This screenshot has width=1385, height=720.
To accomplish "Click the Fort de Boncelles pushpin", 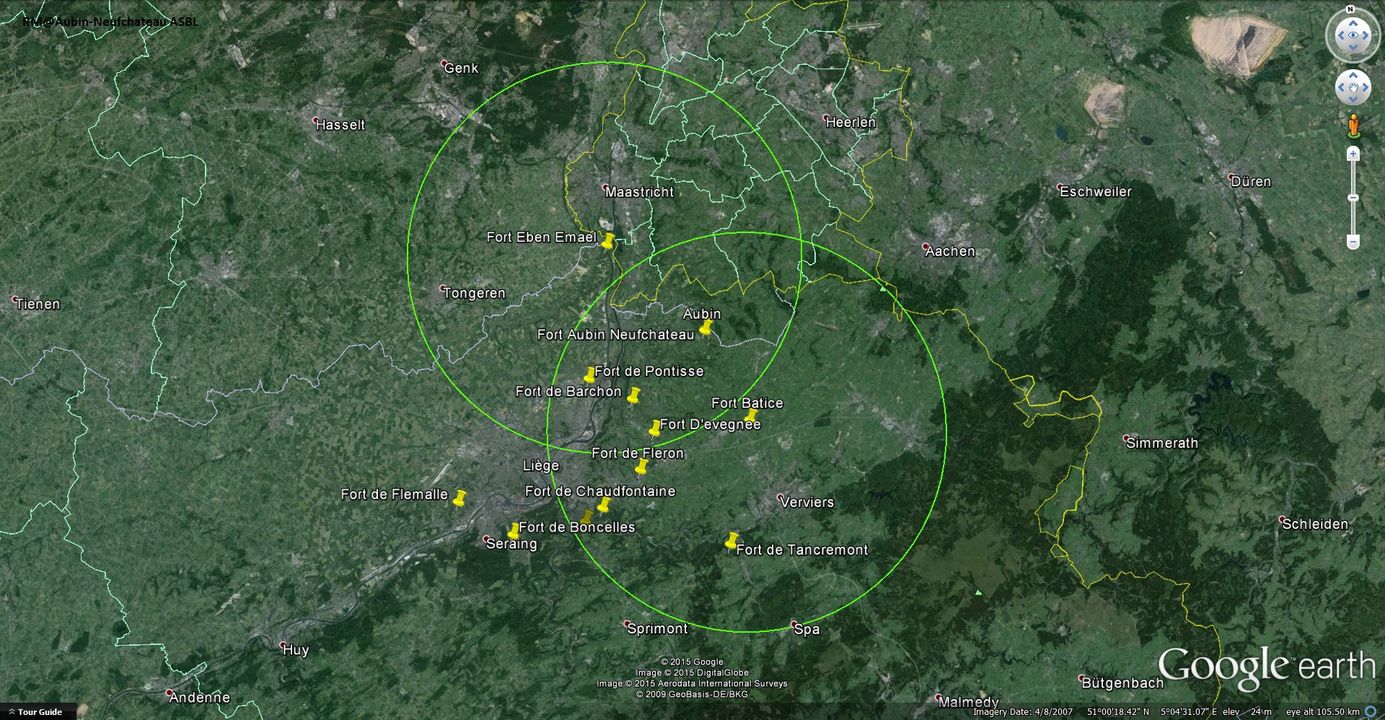I will (x=513, y=531).
